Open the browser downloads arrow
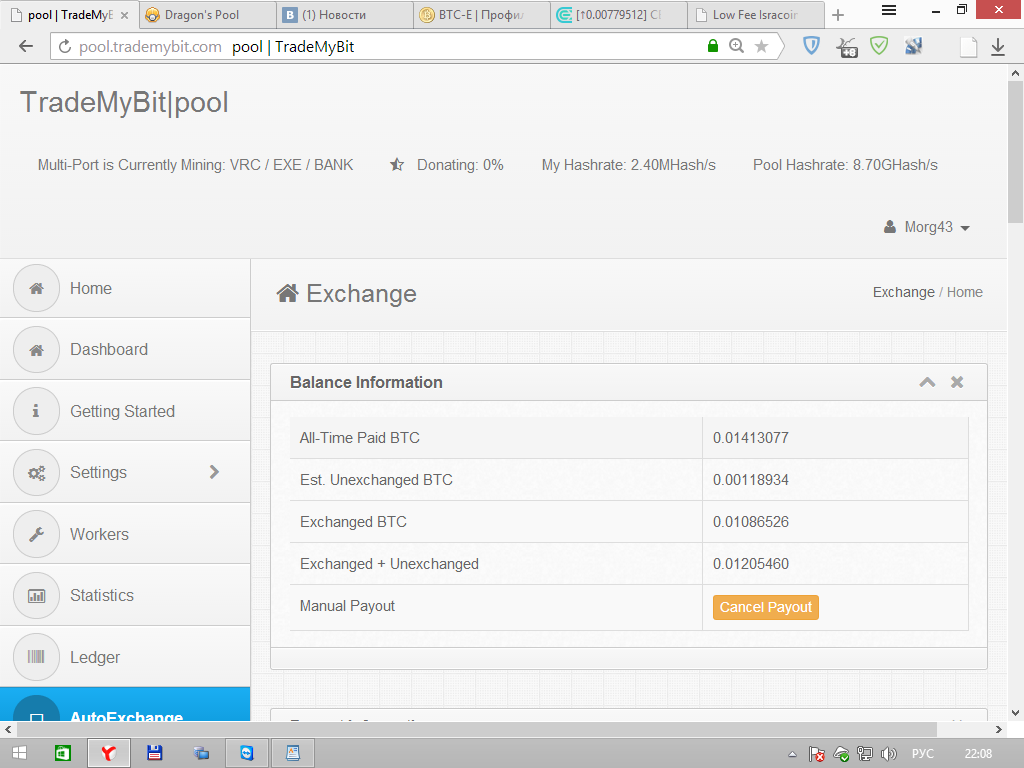Image resolution: width=1024 pixels, height=768 pixels. point(998,46)
